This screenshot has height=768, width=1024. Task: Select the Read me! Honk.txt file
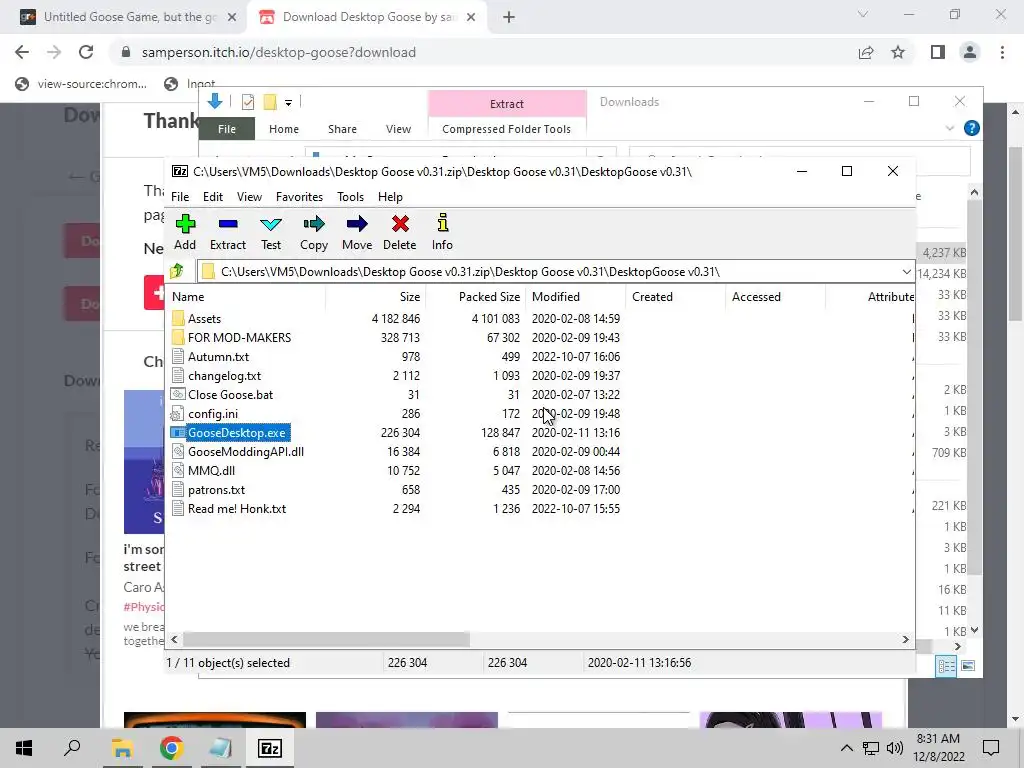236,508
